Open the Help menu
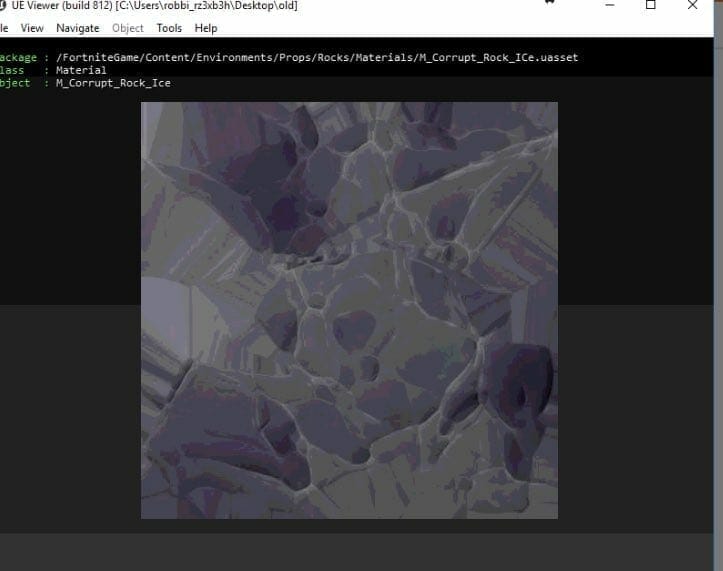 click(206, 28)
